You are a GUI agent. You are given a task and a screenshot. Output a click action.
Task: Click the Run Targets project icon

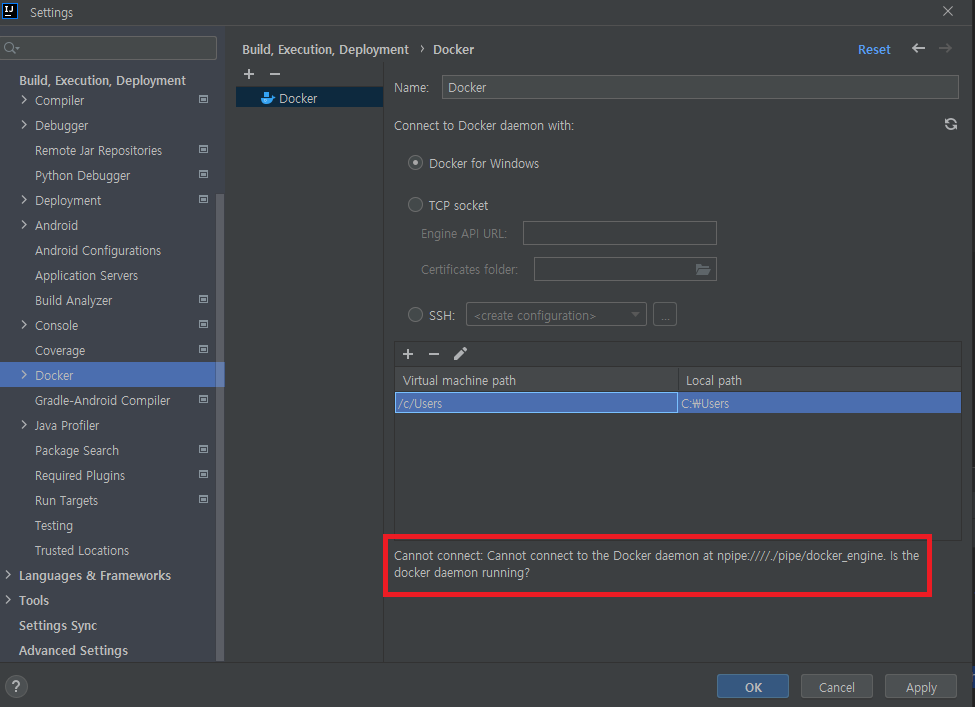click(203, 499)
